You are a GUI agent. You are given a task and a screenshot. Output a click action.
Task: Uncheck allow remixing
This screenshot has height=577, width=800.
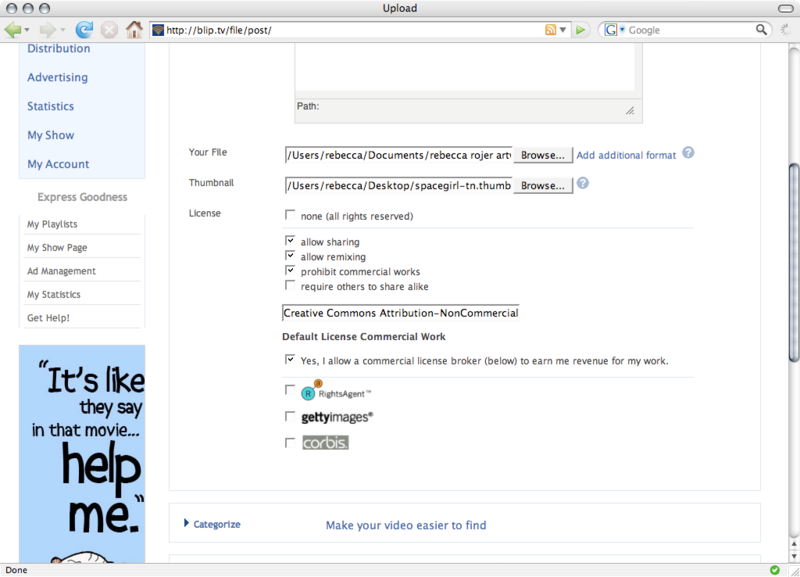coord(290,255)
